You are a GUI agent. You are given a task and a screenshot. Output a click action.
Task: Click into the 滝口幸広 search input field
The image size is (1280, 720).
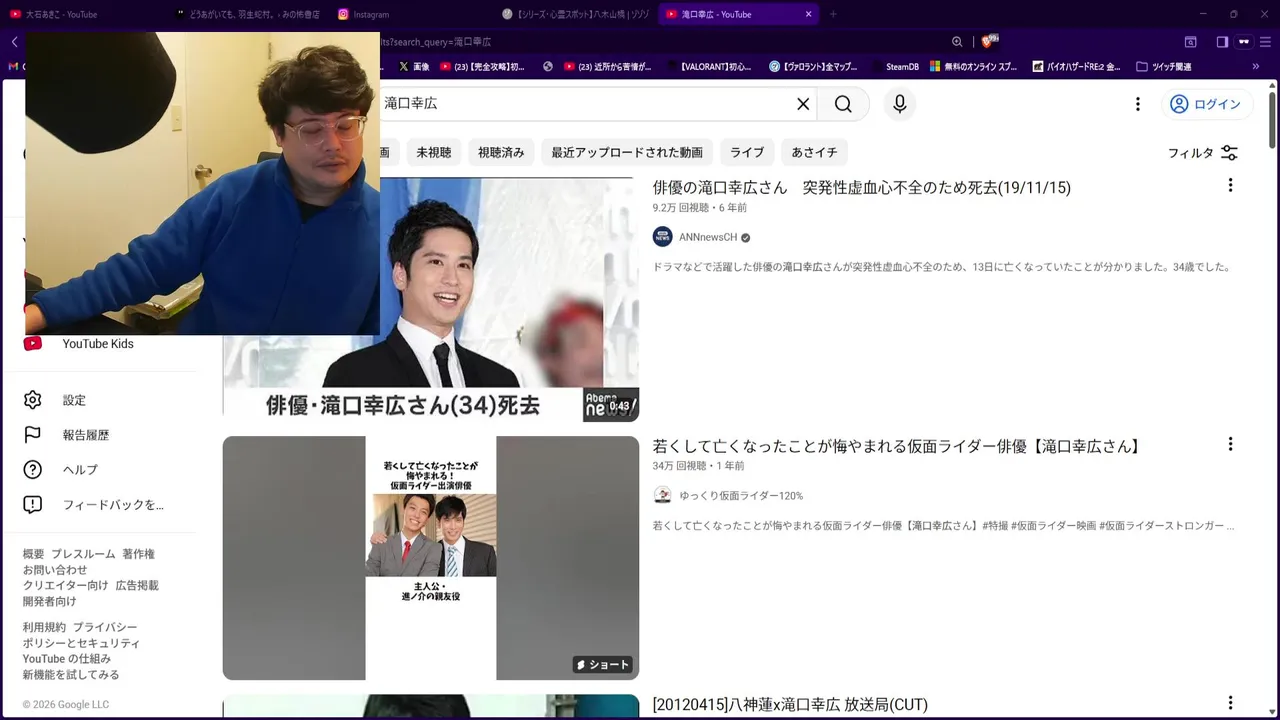[585, 104]
